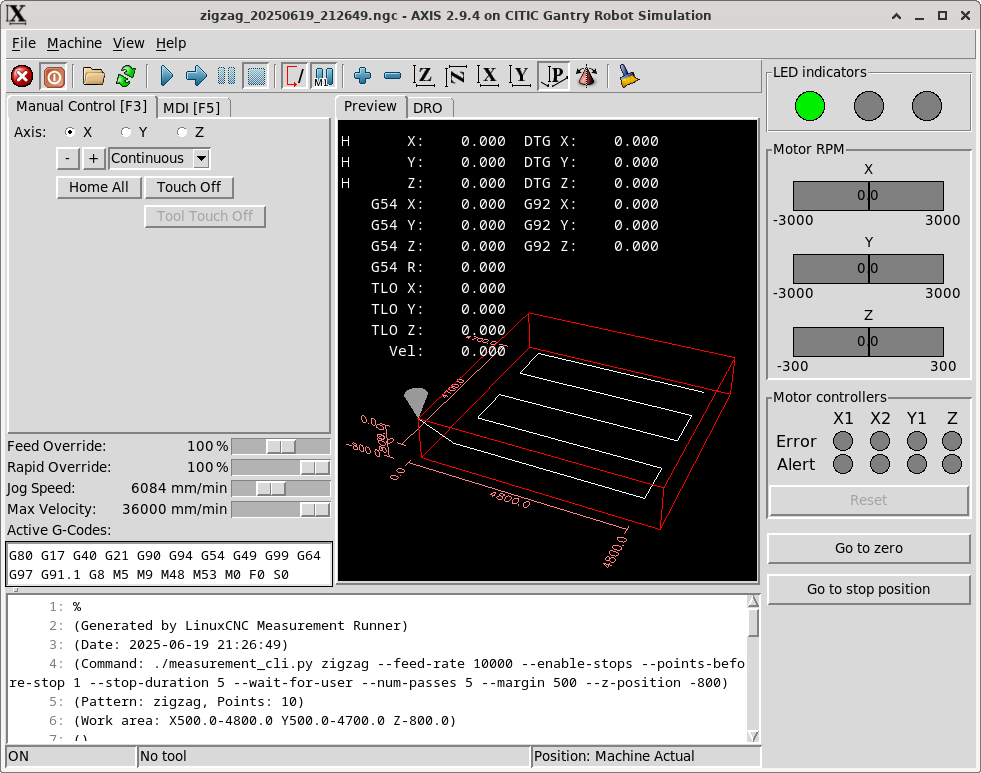
Task: Pause execution using the pause icon
Action: [x=225, y=76]
